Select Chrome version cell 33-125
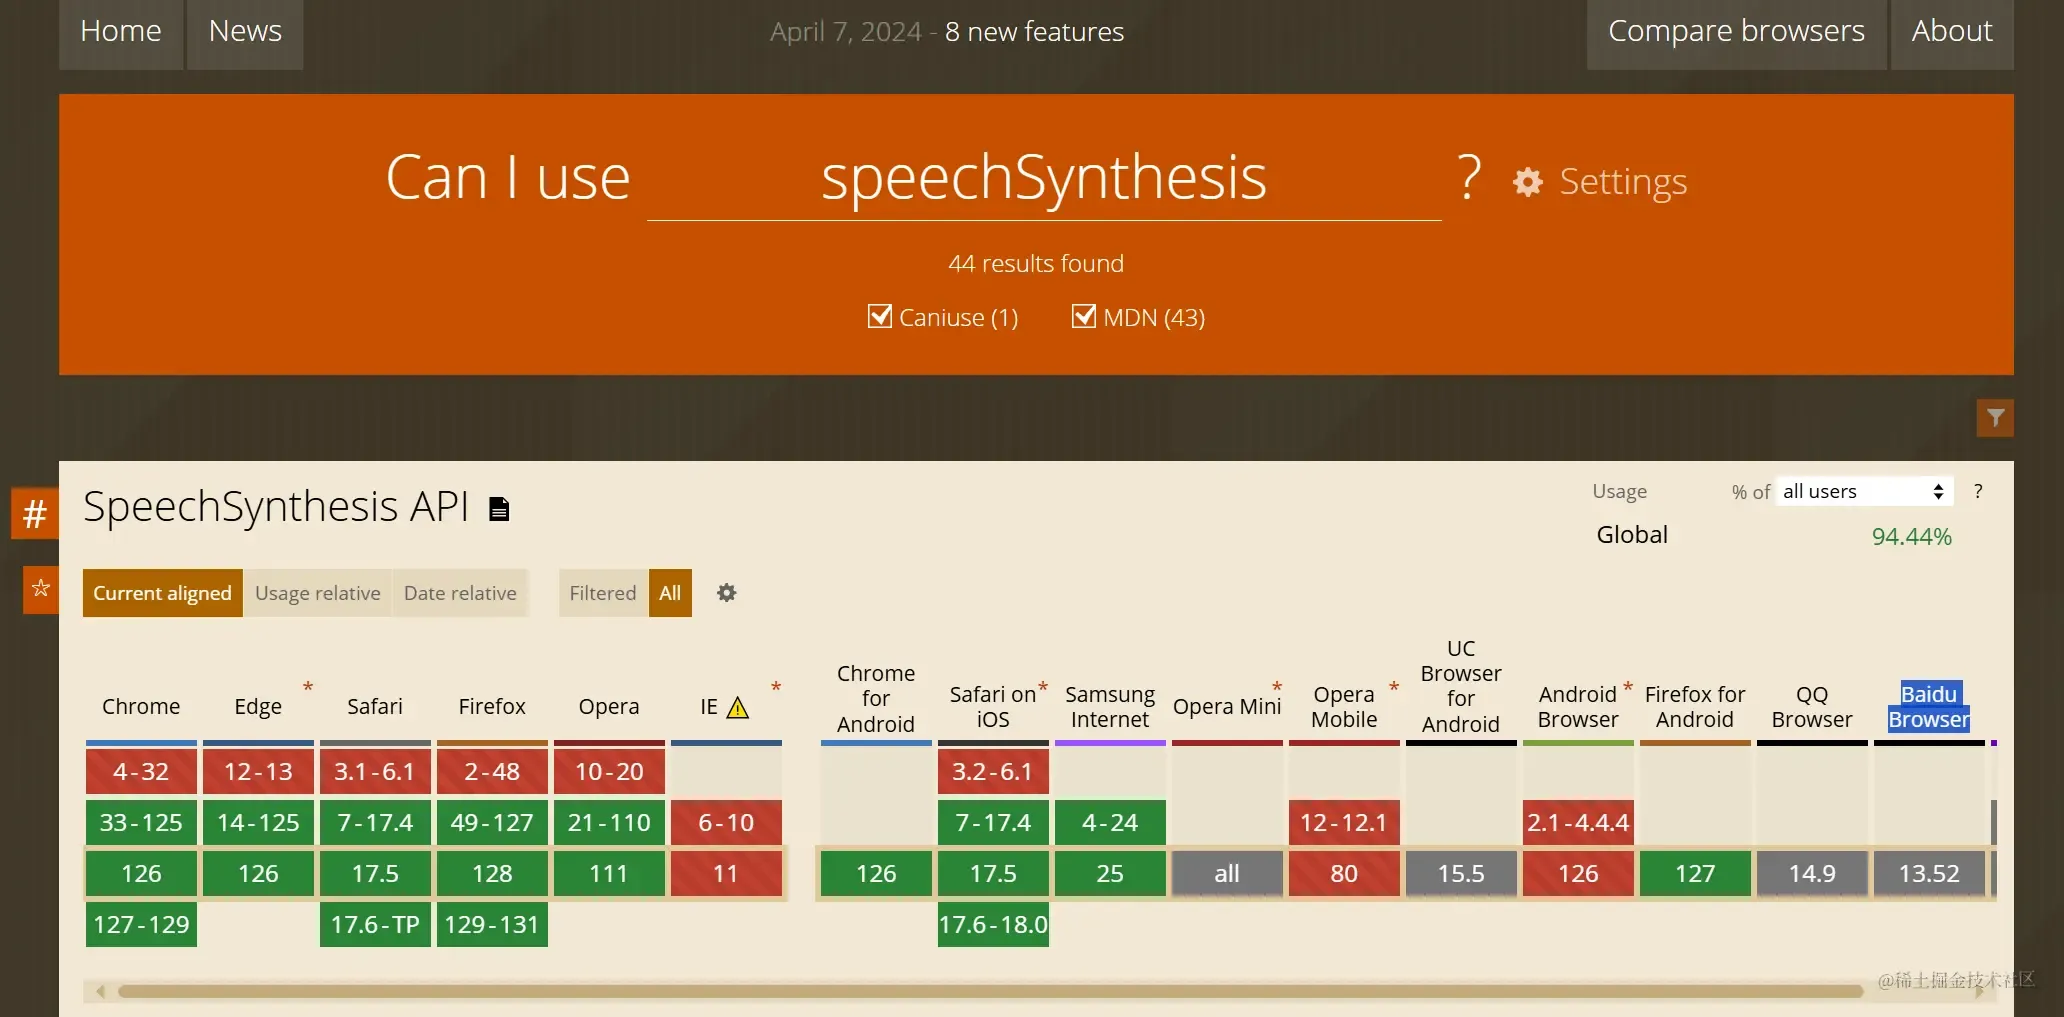 [x=141, y=822]
